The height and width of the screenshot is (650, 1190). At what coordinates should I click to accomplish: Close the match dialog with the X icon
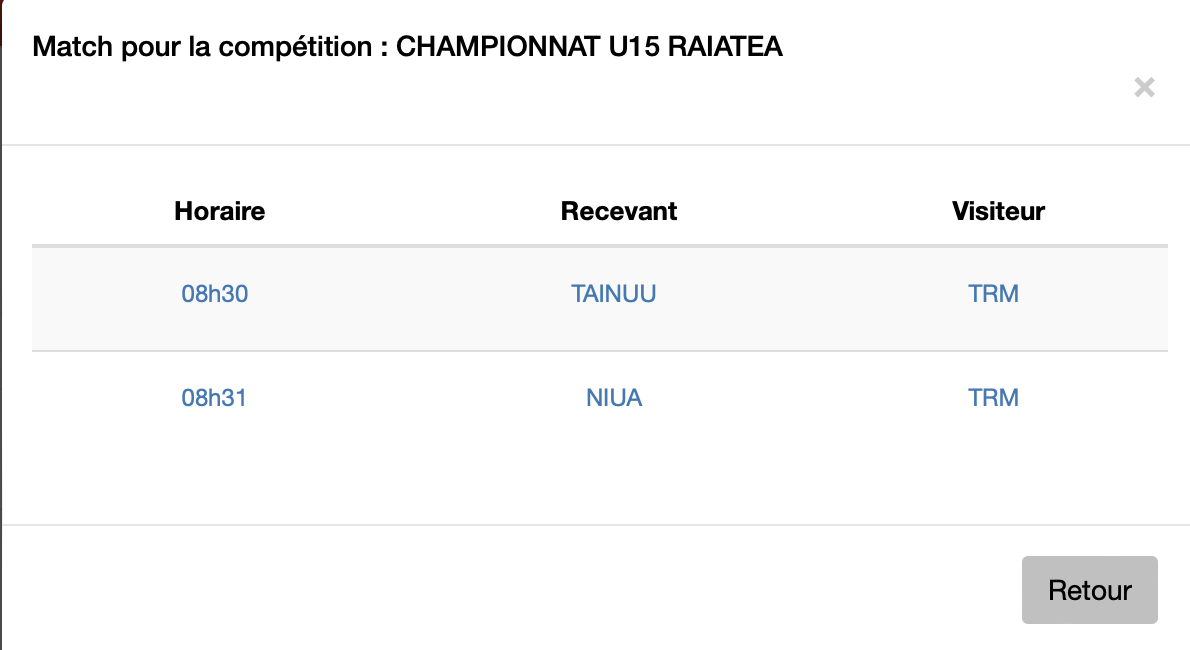(x=1144, y=87)
